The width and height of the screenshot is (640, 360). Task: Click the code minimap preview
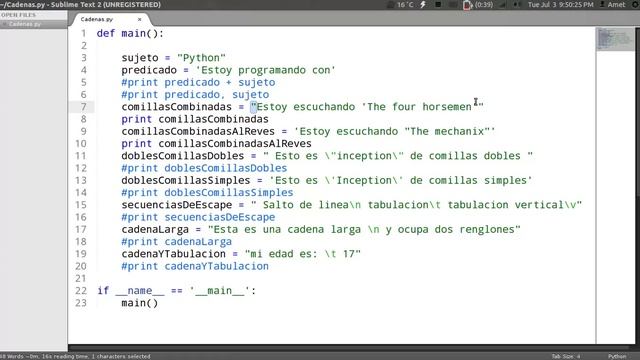(x=616, y=39)
